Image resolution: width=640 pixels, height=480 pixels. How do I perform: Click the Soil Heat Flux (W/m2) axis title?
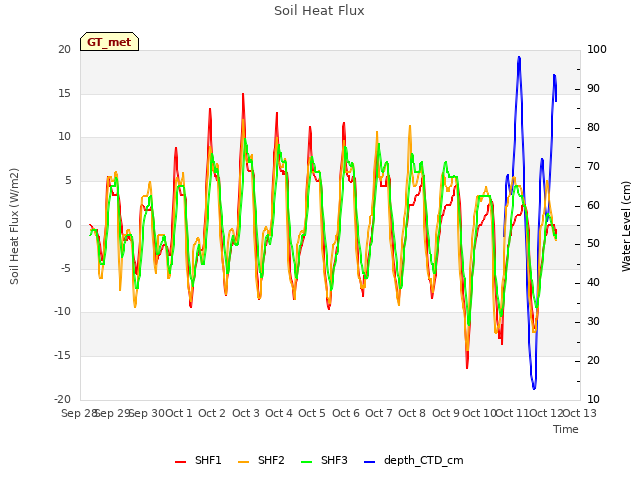point(14,226)
